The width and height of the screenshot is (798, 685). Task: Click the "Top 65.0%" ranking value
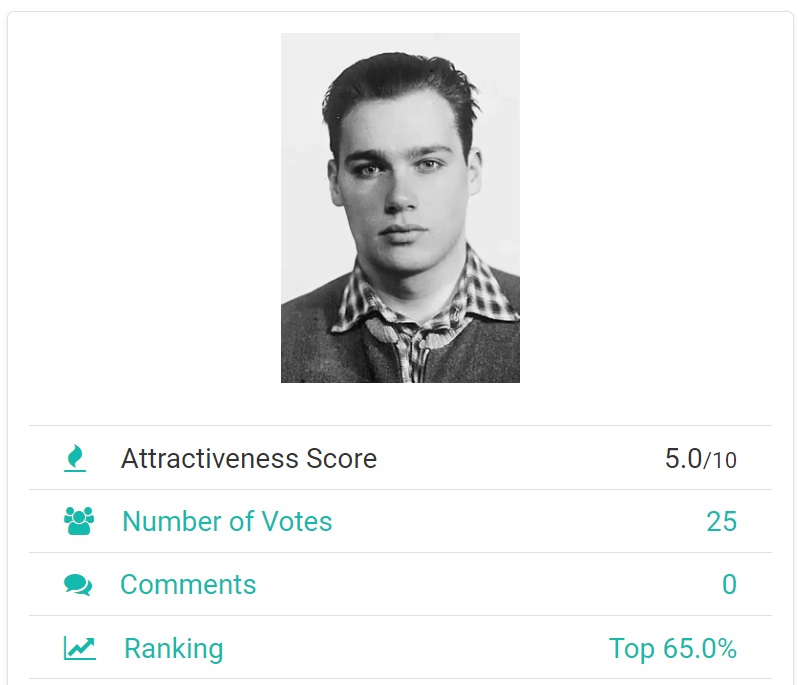coord(672,649)
